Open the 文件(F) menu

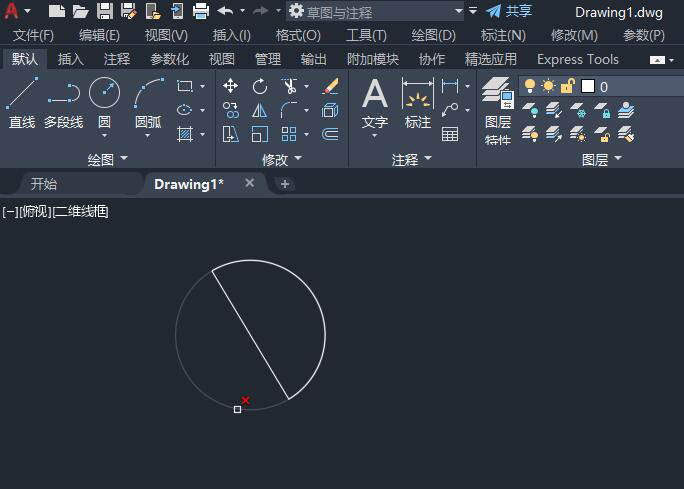33,35
